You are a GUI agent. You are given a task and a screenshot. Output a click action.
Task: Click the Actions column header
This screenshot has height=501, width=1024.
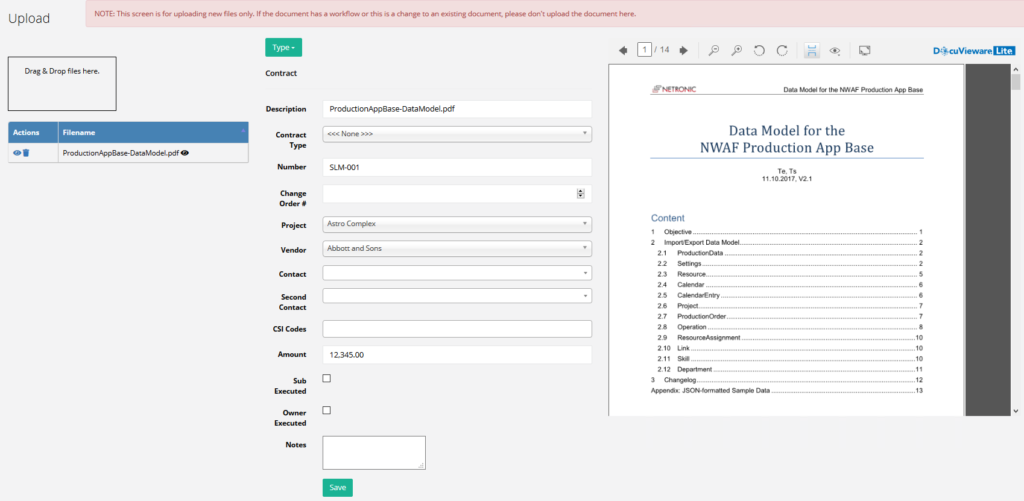click(33, 133)
